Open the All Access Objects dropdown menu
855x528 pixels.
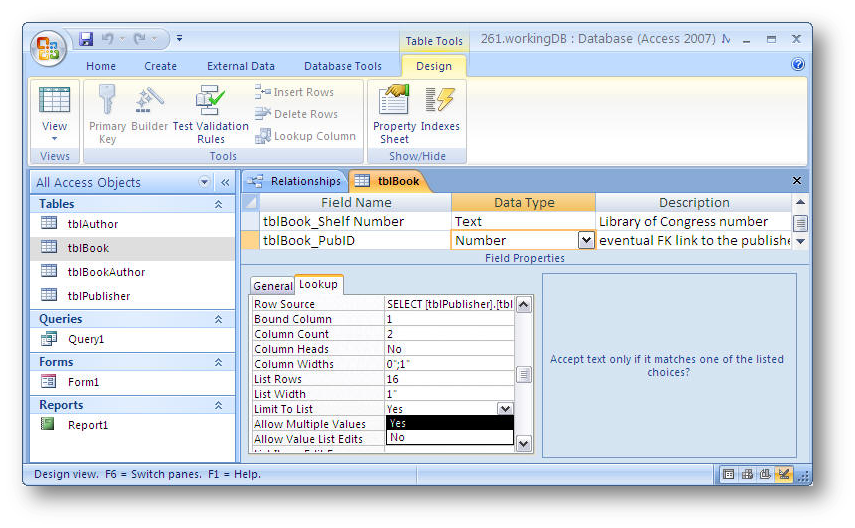point(205,182)
